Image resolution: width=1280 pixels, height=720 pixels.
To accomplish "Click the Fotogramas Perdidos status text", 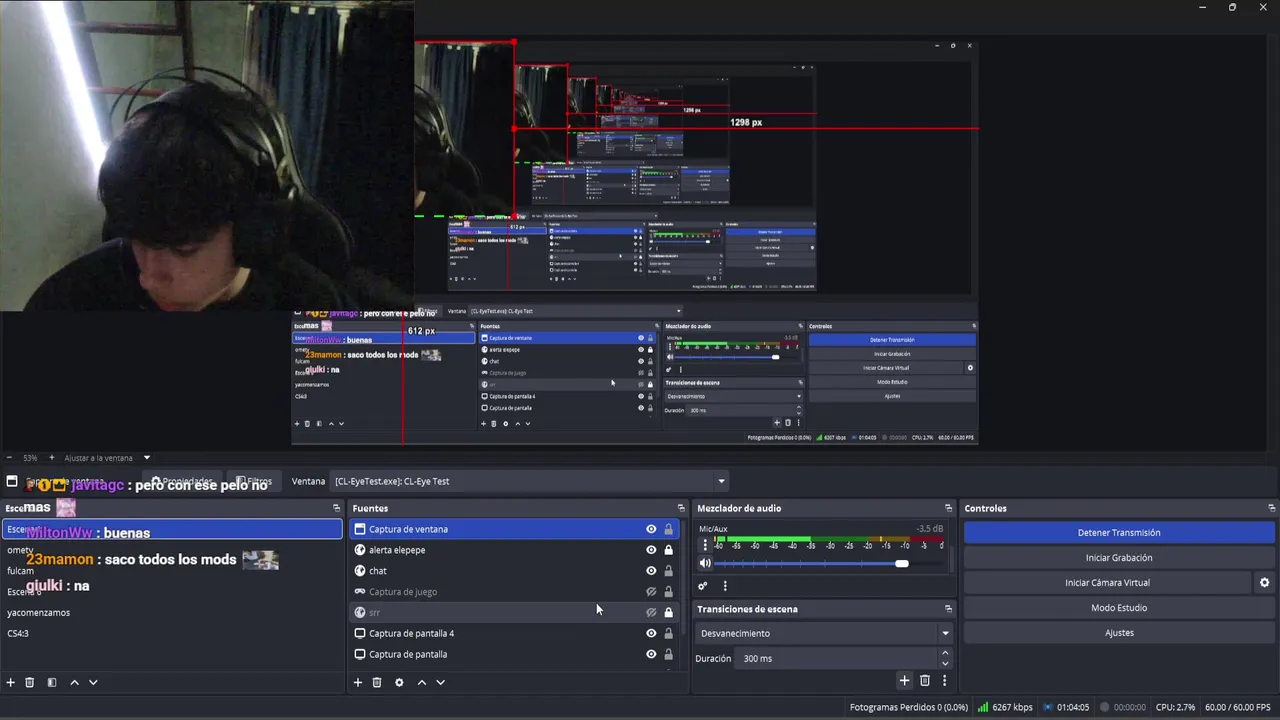I will point(908,707).
